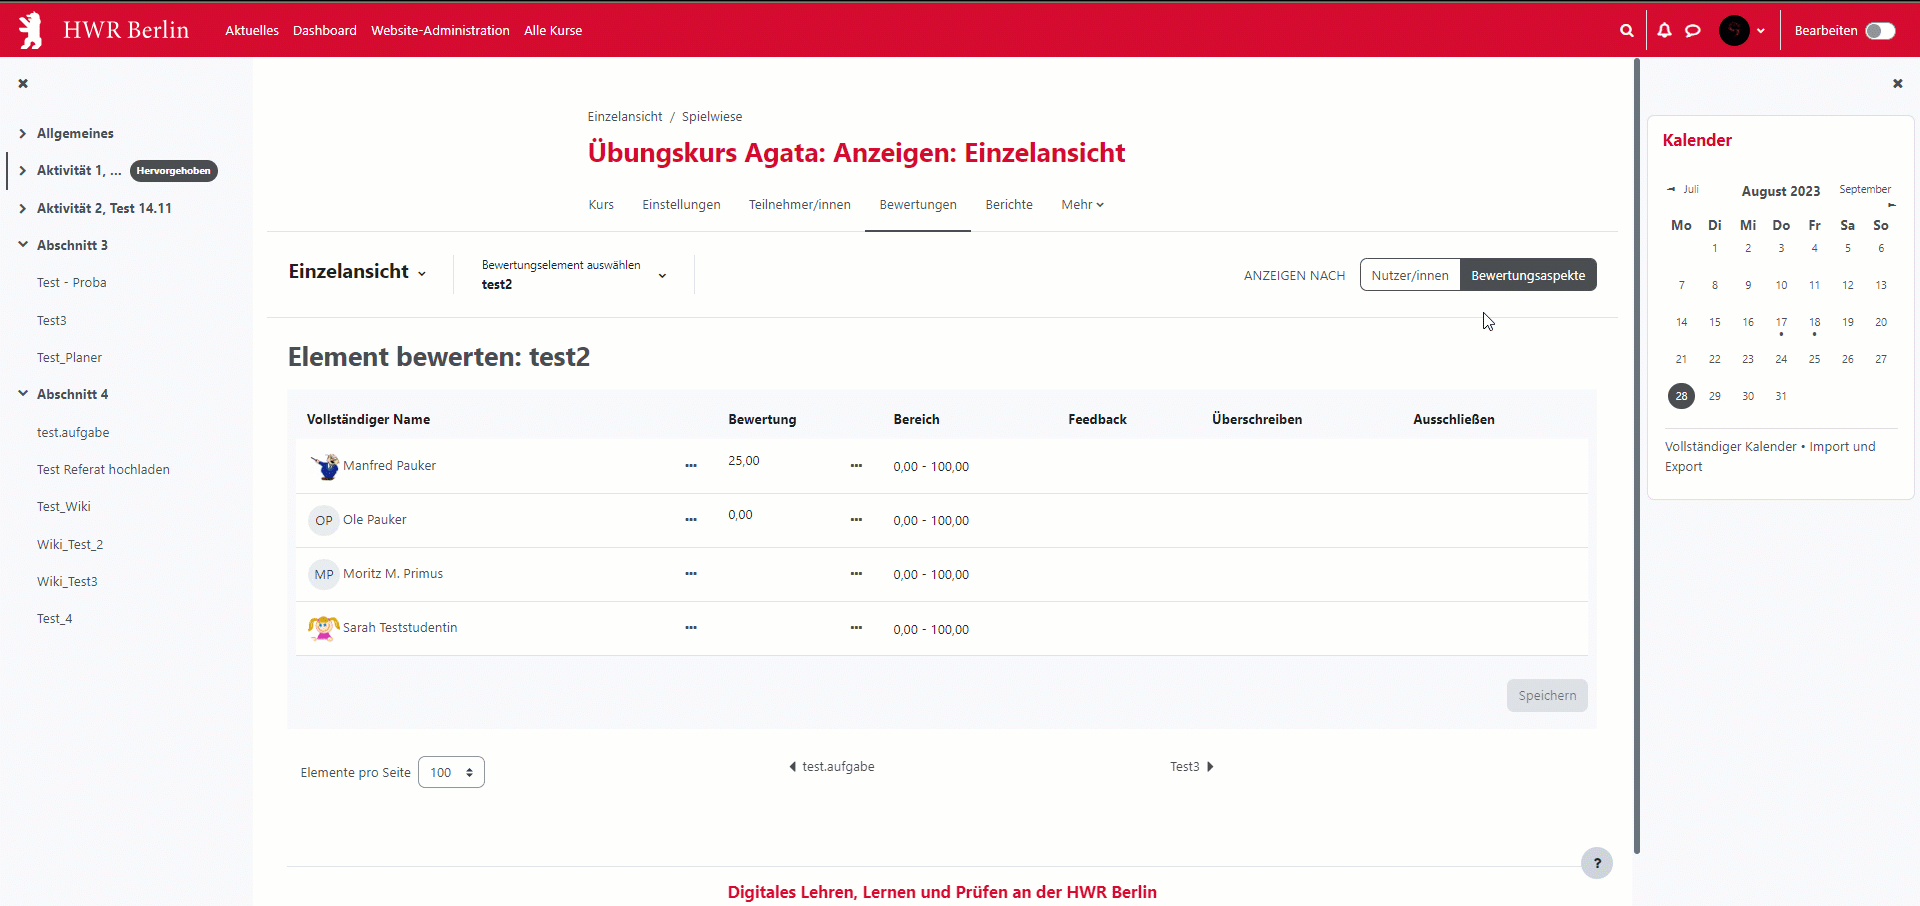Open the search magnifier icon
1920x906 pixels.
click(x=1627, y=31)
